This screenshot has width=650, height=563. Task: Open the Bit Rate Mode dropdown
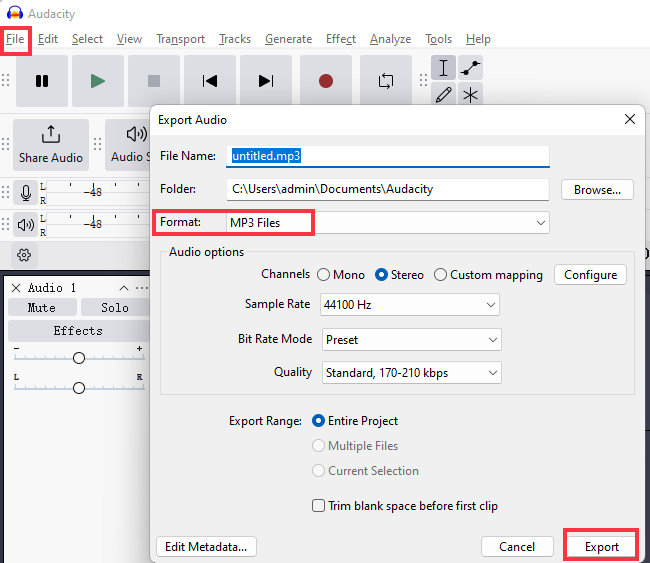[x=412, y=340]
